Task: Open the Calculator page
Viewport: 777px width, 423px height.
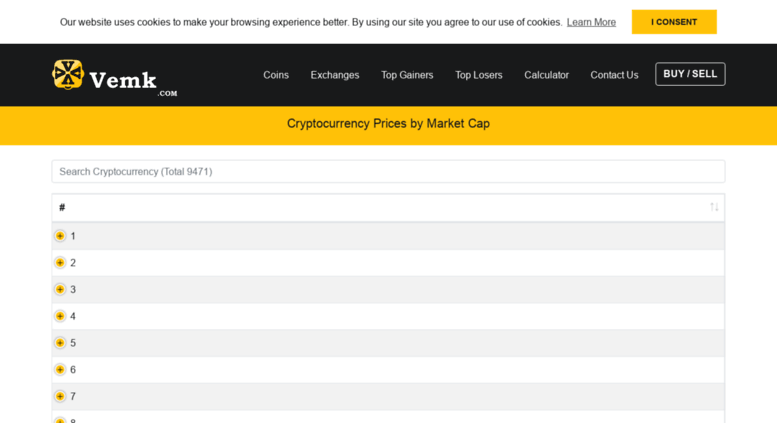Action: click(x=546, y=75)
